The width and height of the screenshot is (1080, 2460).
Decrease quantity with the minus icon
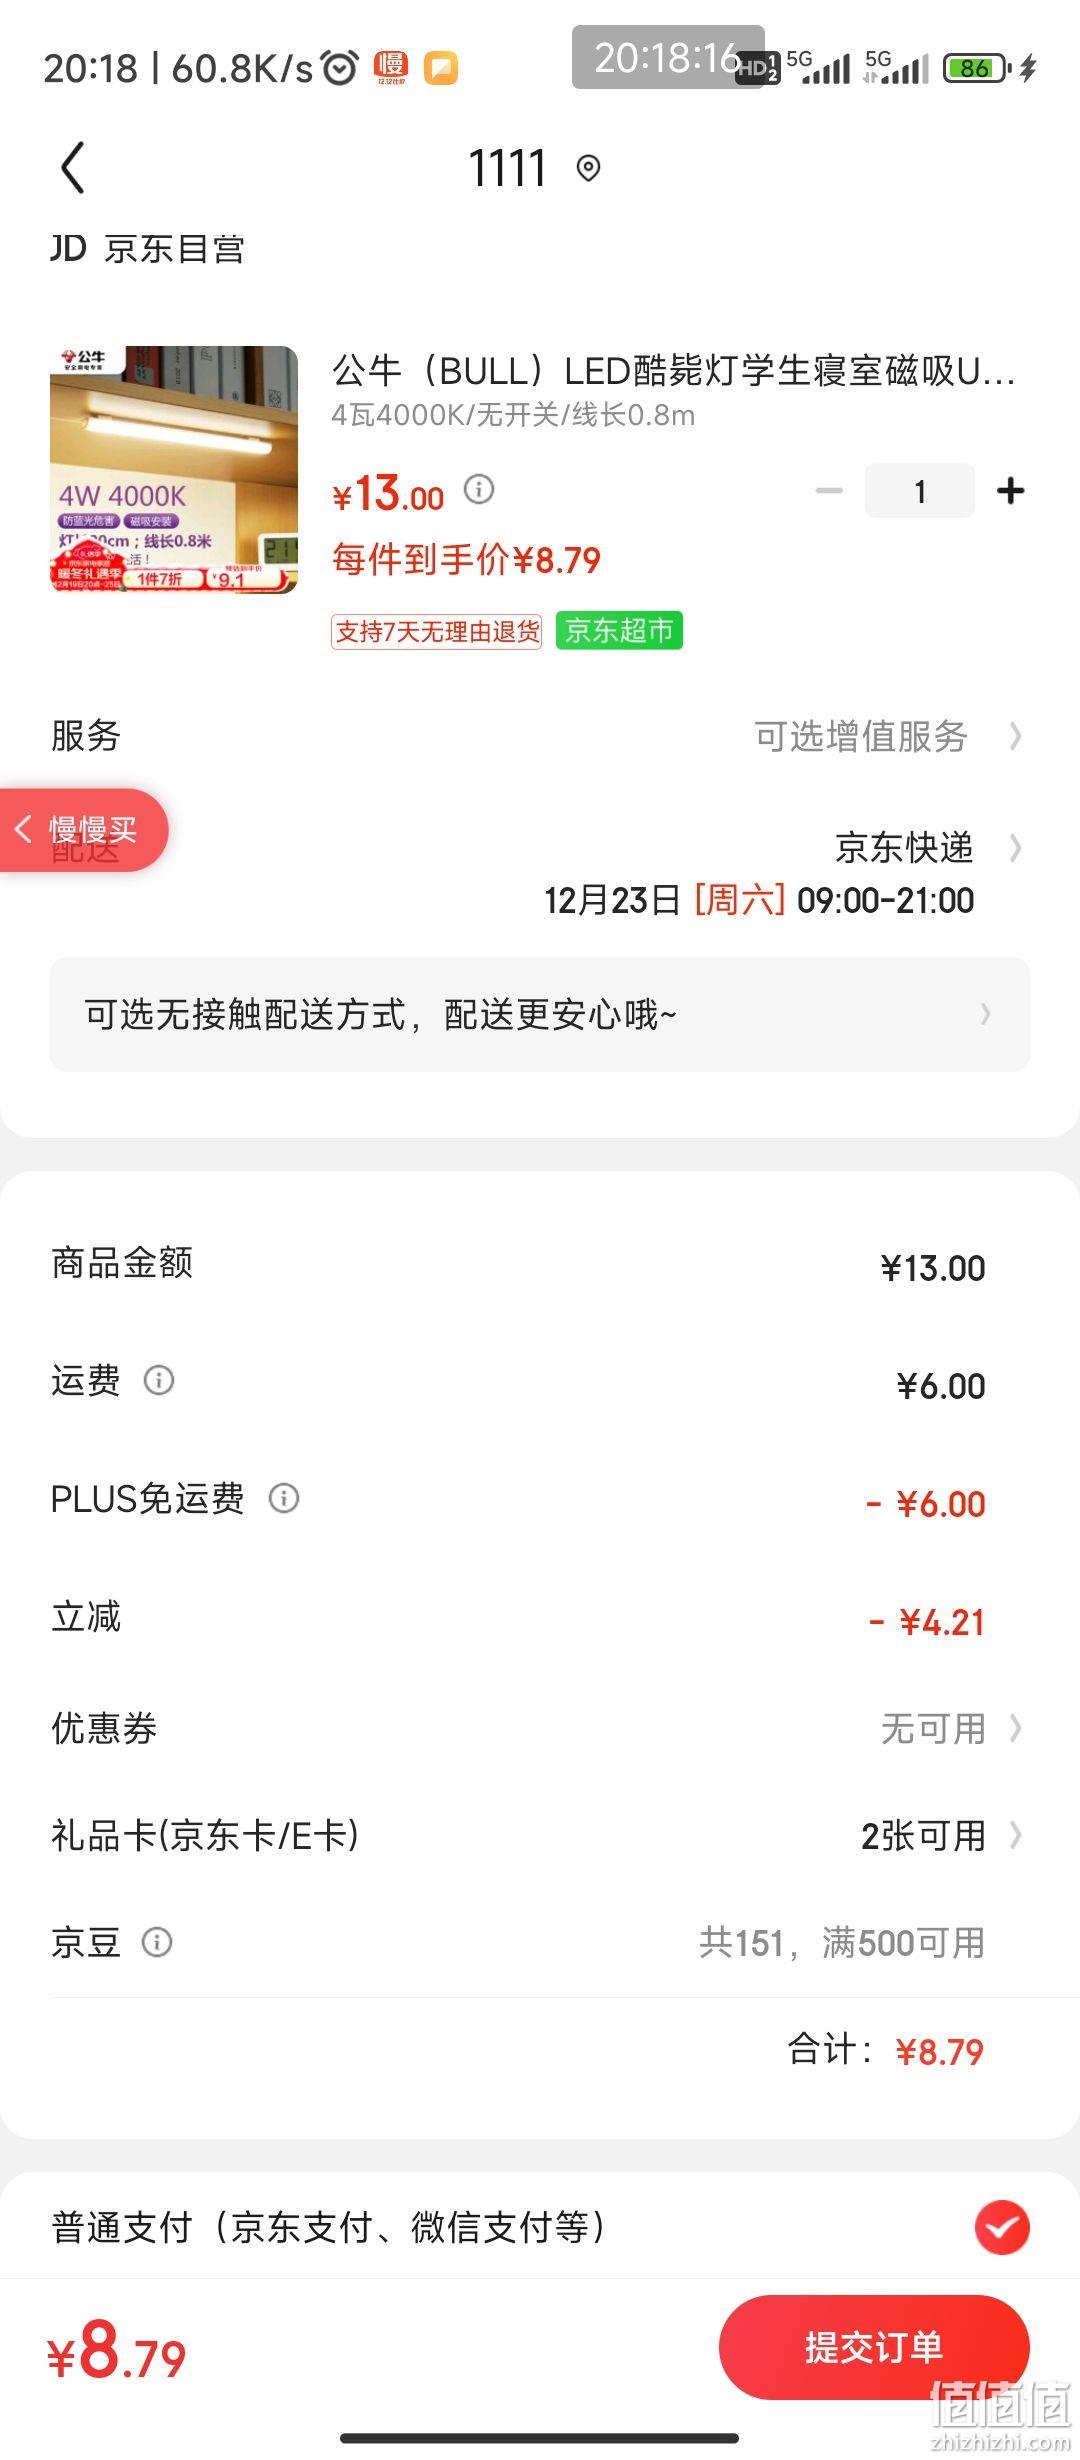829,491
